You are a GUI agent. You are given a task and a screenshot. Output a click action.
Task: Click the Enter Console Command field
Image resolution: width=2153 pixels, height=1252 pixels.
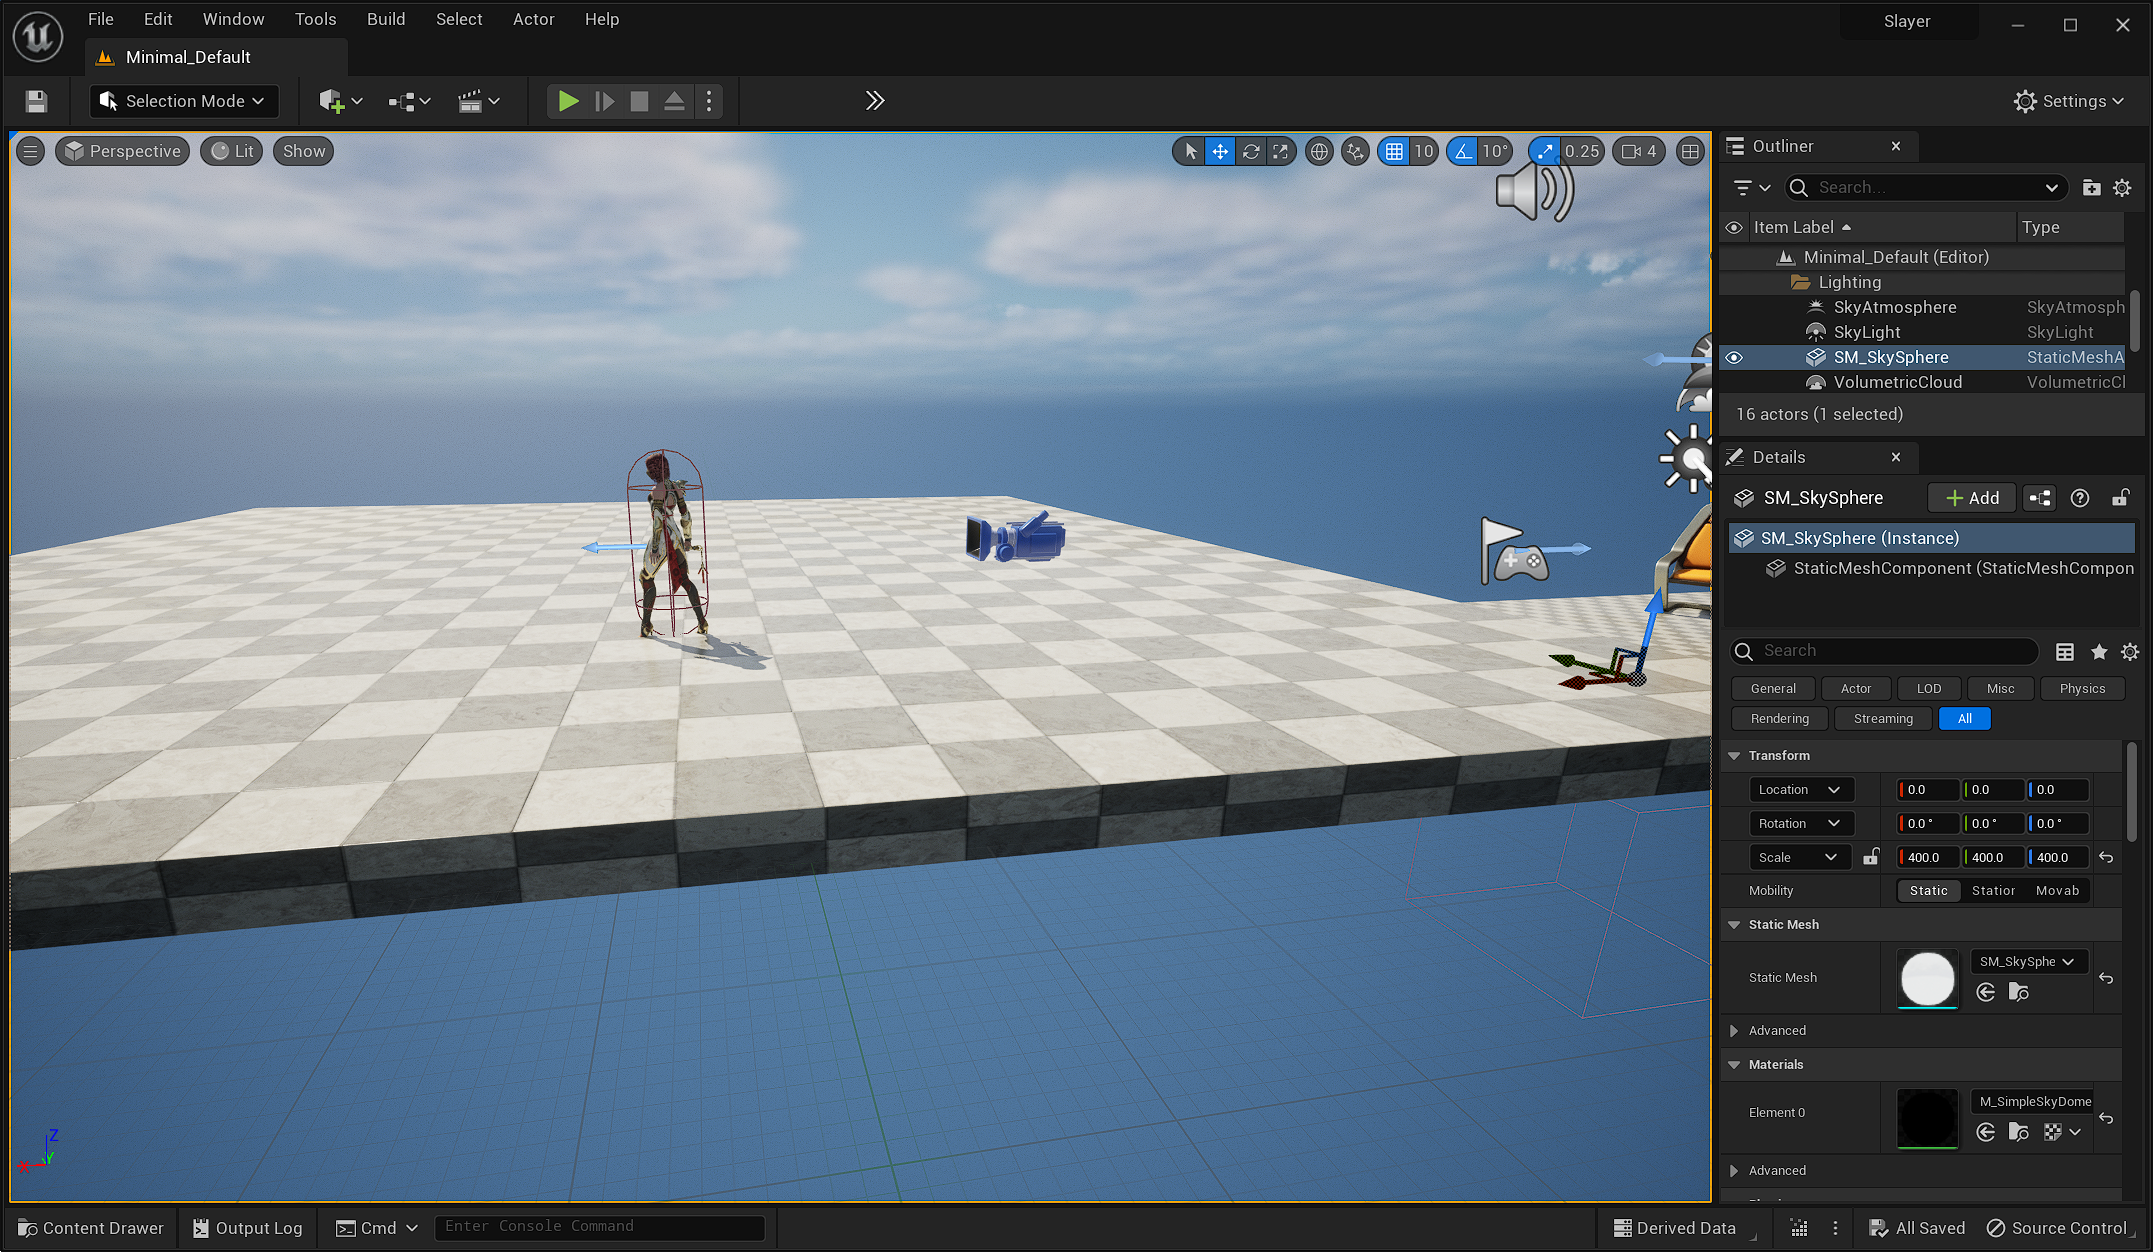(x=598, y=1227)
